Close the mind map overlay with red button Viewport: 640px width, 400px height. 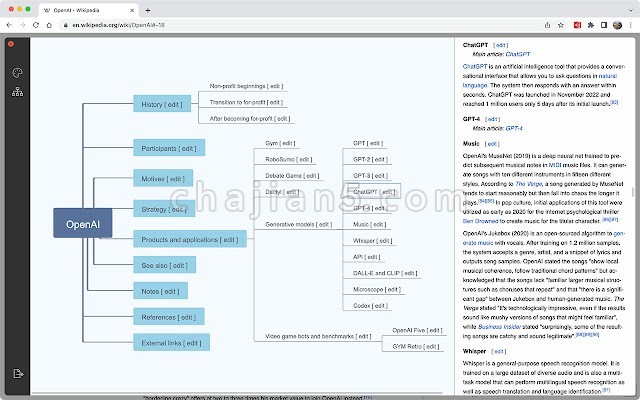[11, 44]
